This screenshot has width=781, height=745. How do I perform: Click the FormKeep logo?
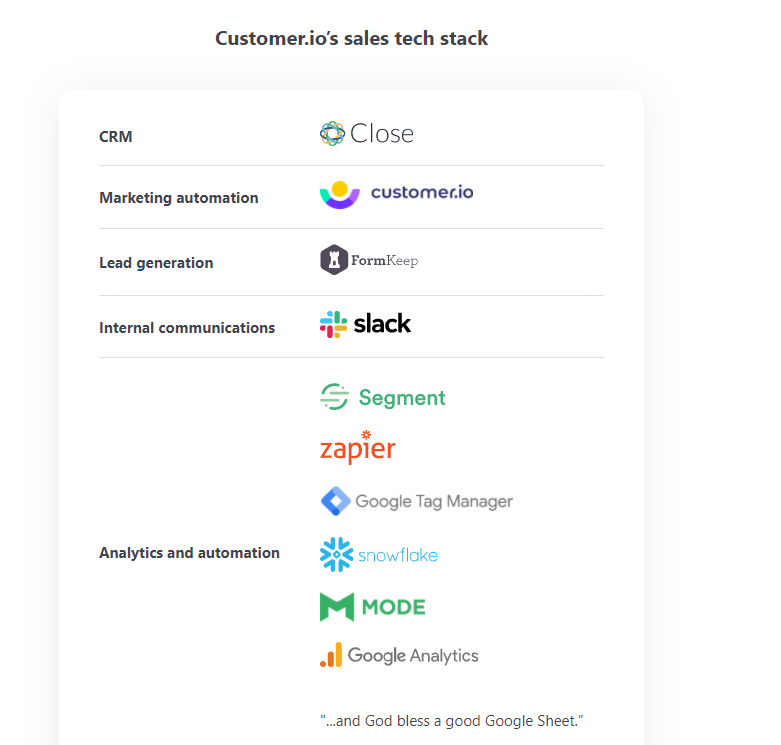(x=368, y=260)
